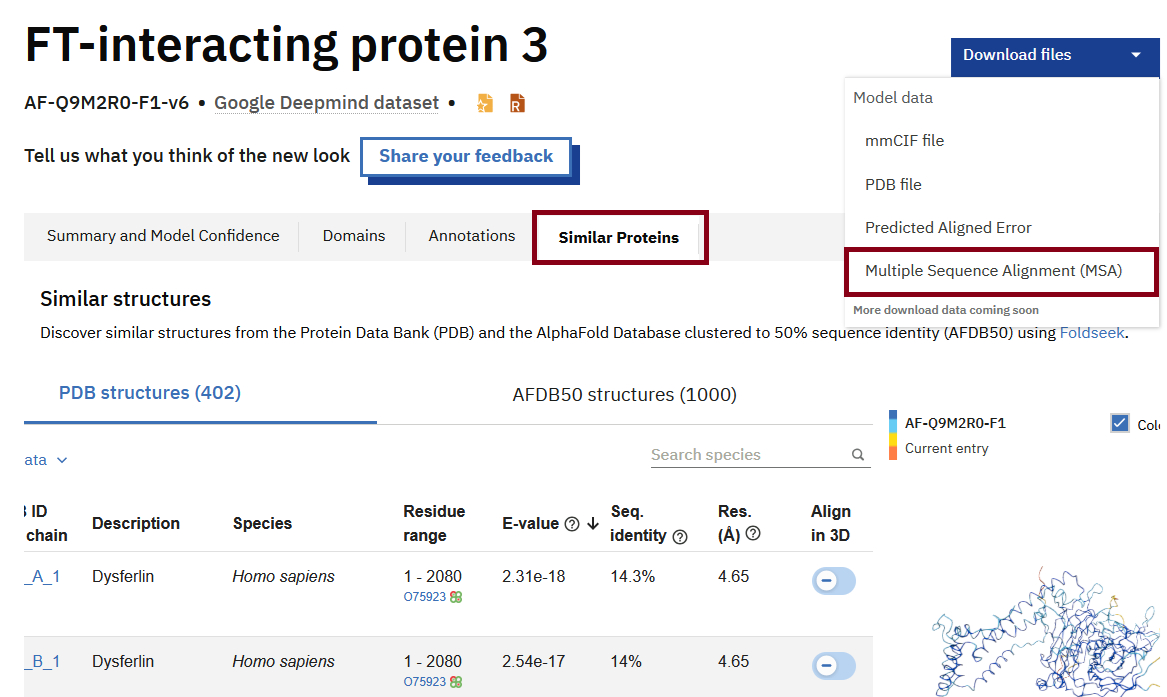Click the Share your feedback button
Screen dimensions: 1167x697
coord(466,157)
